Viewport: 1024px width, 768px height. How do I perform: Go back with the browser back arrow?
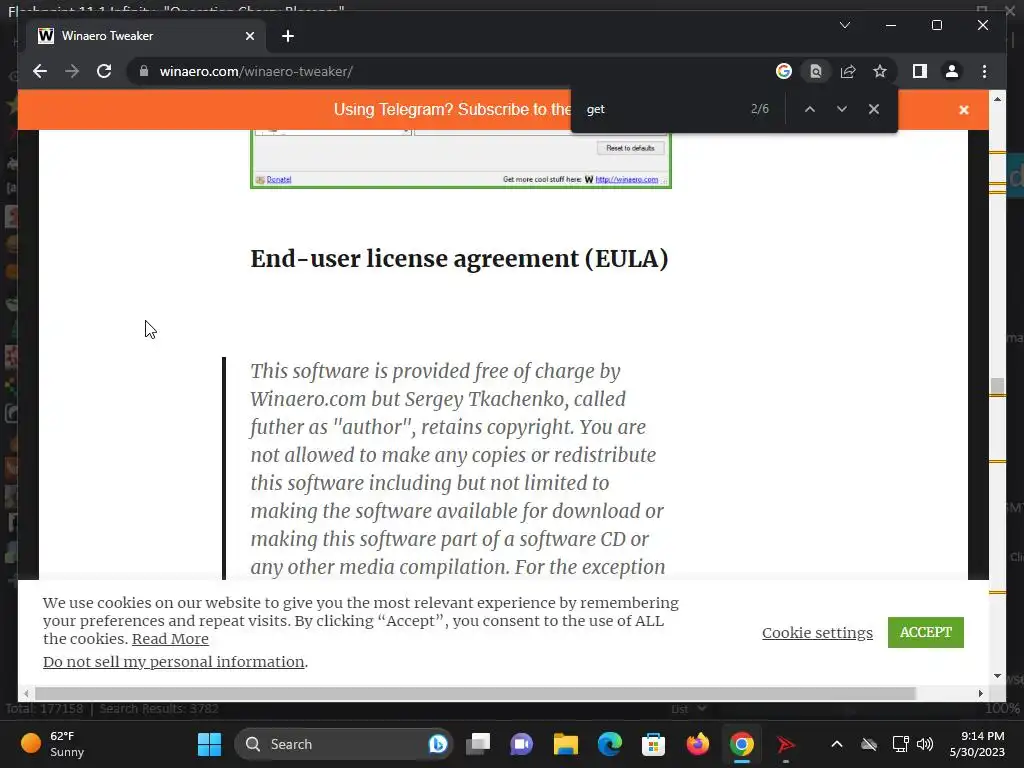(x=40, y=71)
